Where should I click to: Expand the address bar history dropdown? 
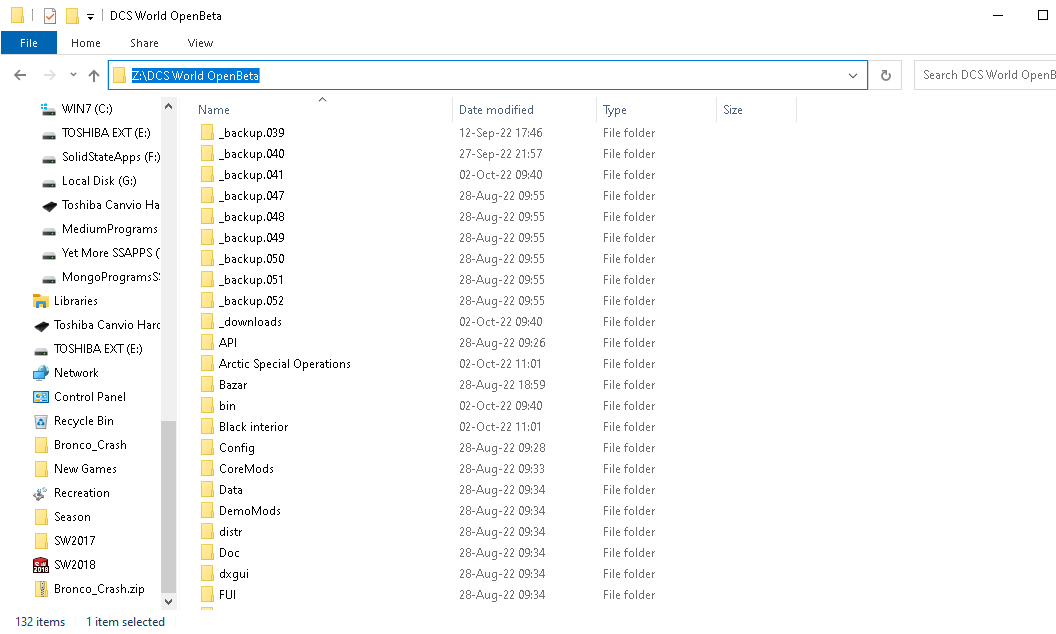[x=853, y=75]
